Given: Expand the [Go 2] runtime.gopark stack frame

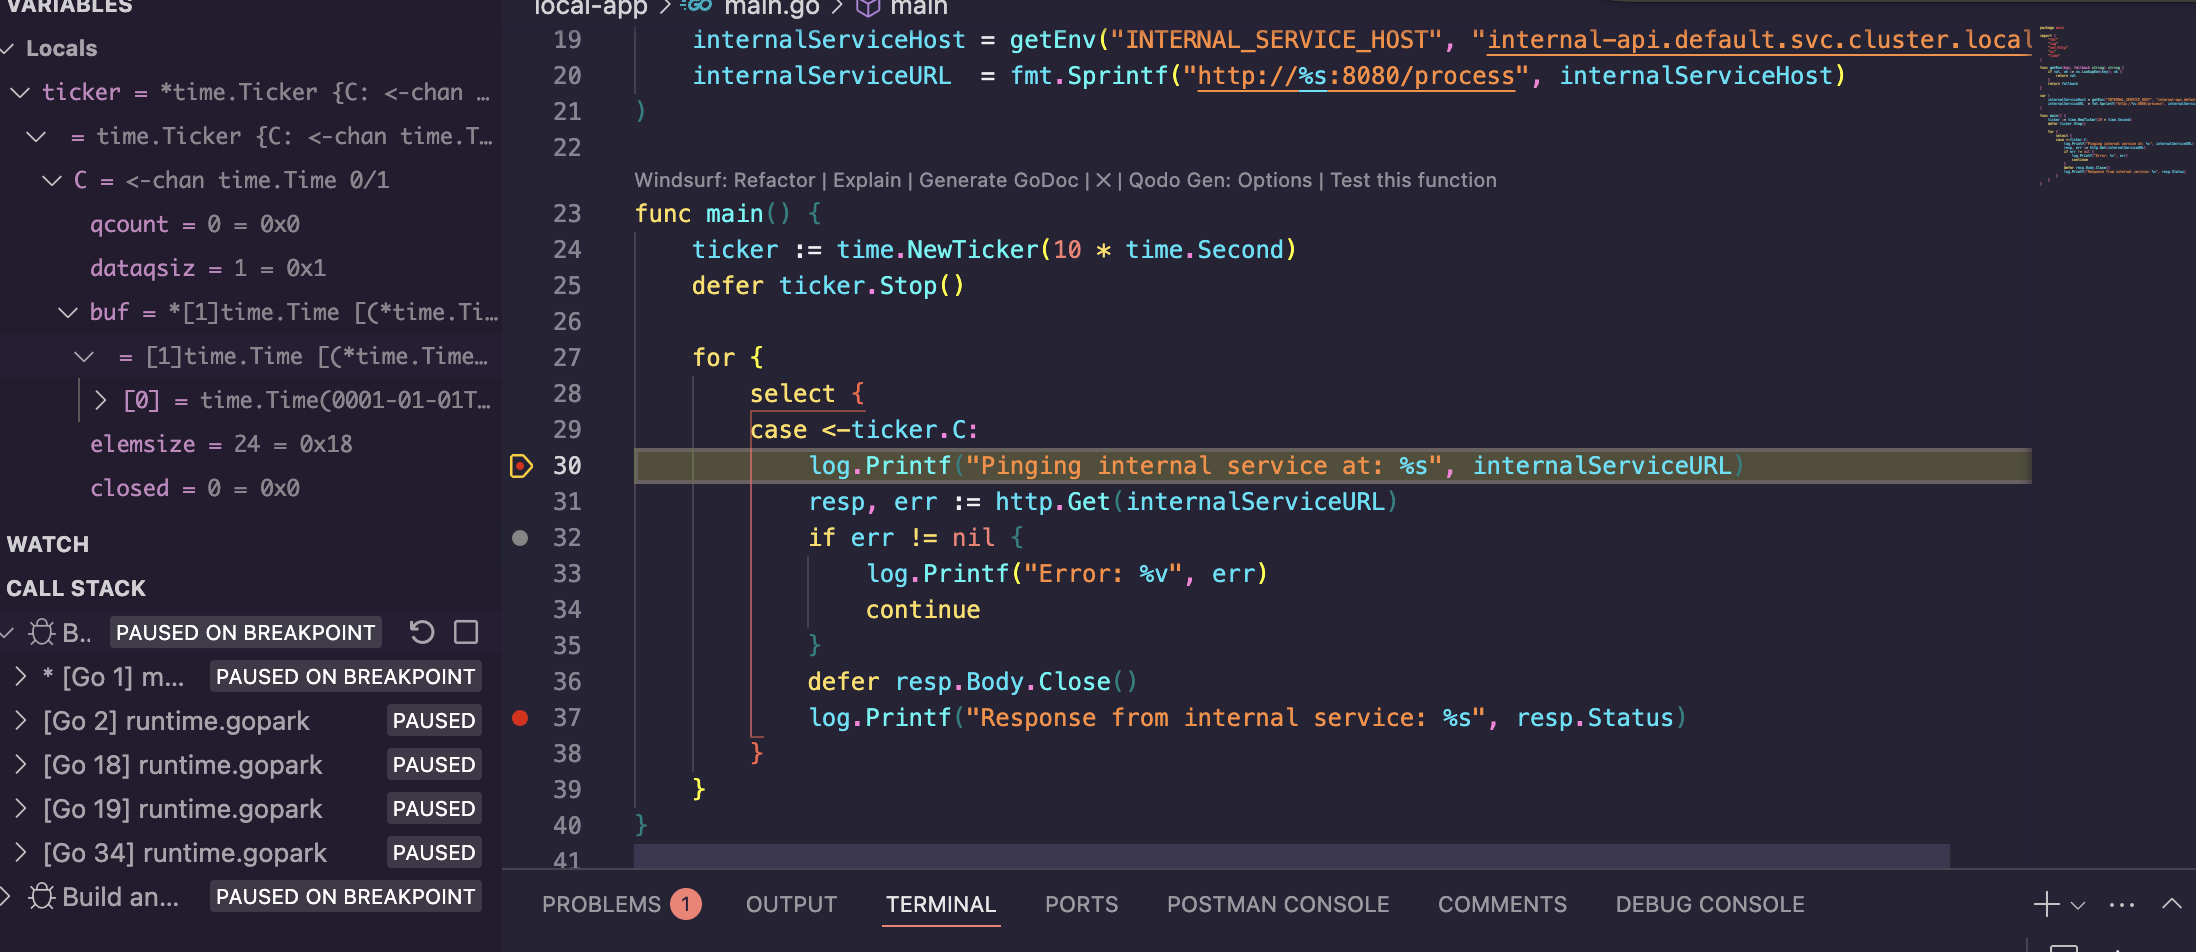Looking at the screenshot, I should [21, 720].
